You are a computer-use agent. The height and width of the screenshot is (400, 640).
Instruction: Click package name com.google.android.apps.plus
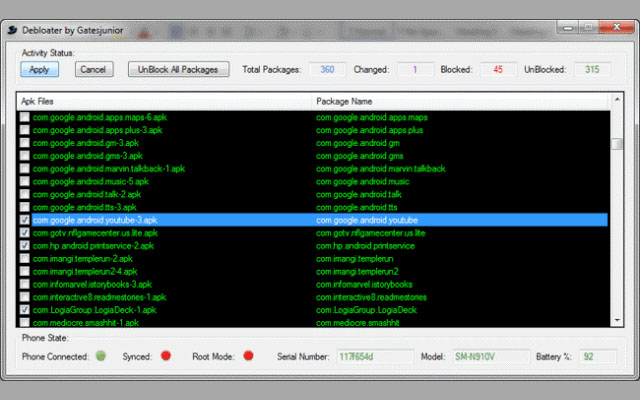tap(369, 130)
